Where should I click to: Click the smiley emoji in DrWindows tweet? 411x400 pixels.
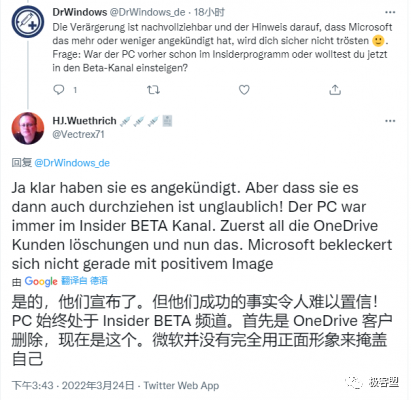[x=378, y=41]
